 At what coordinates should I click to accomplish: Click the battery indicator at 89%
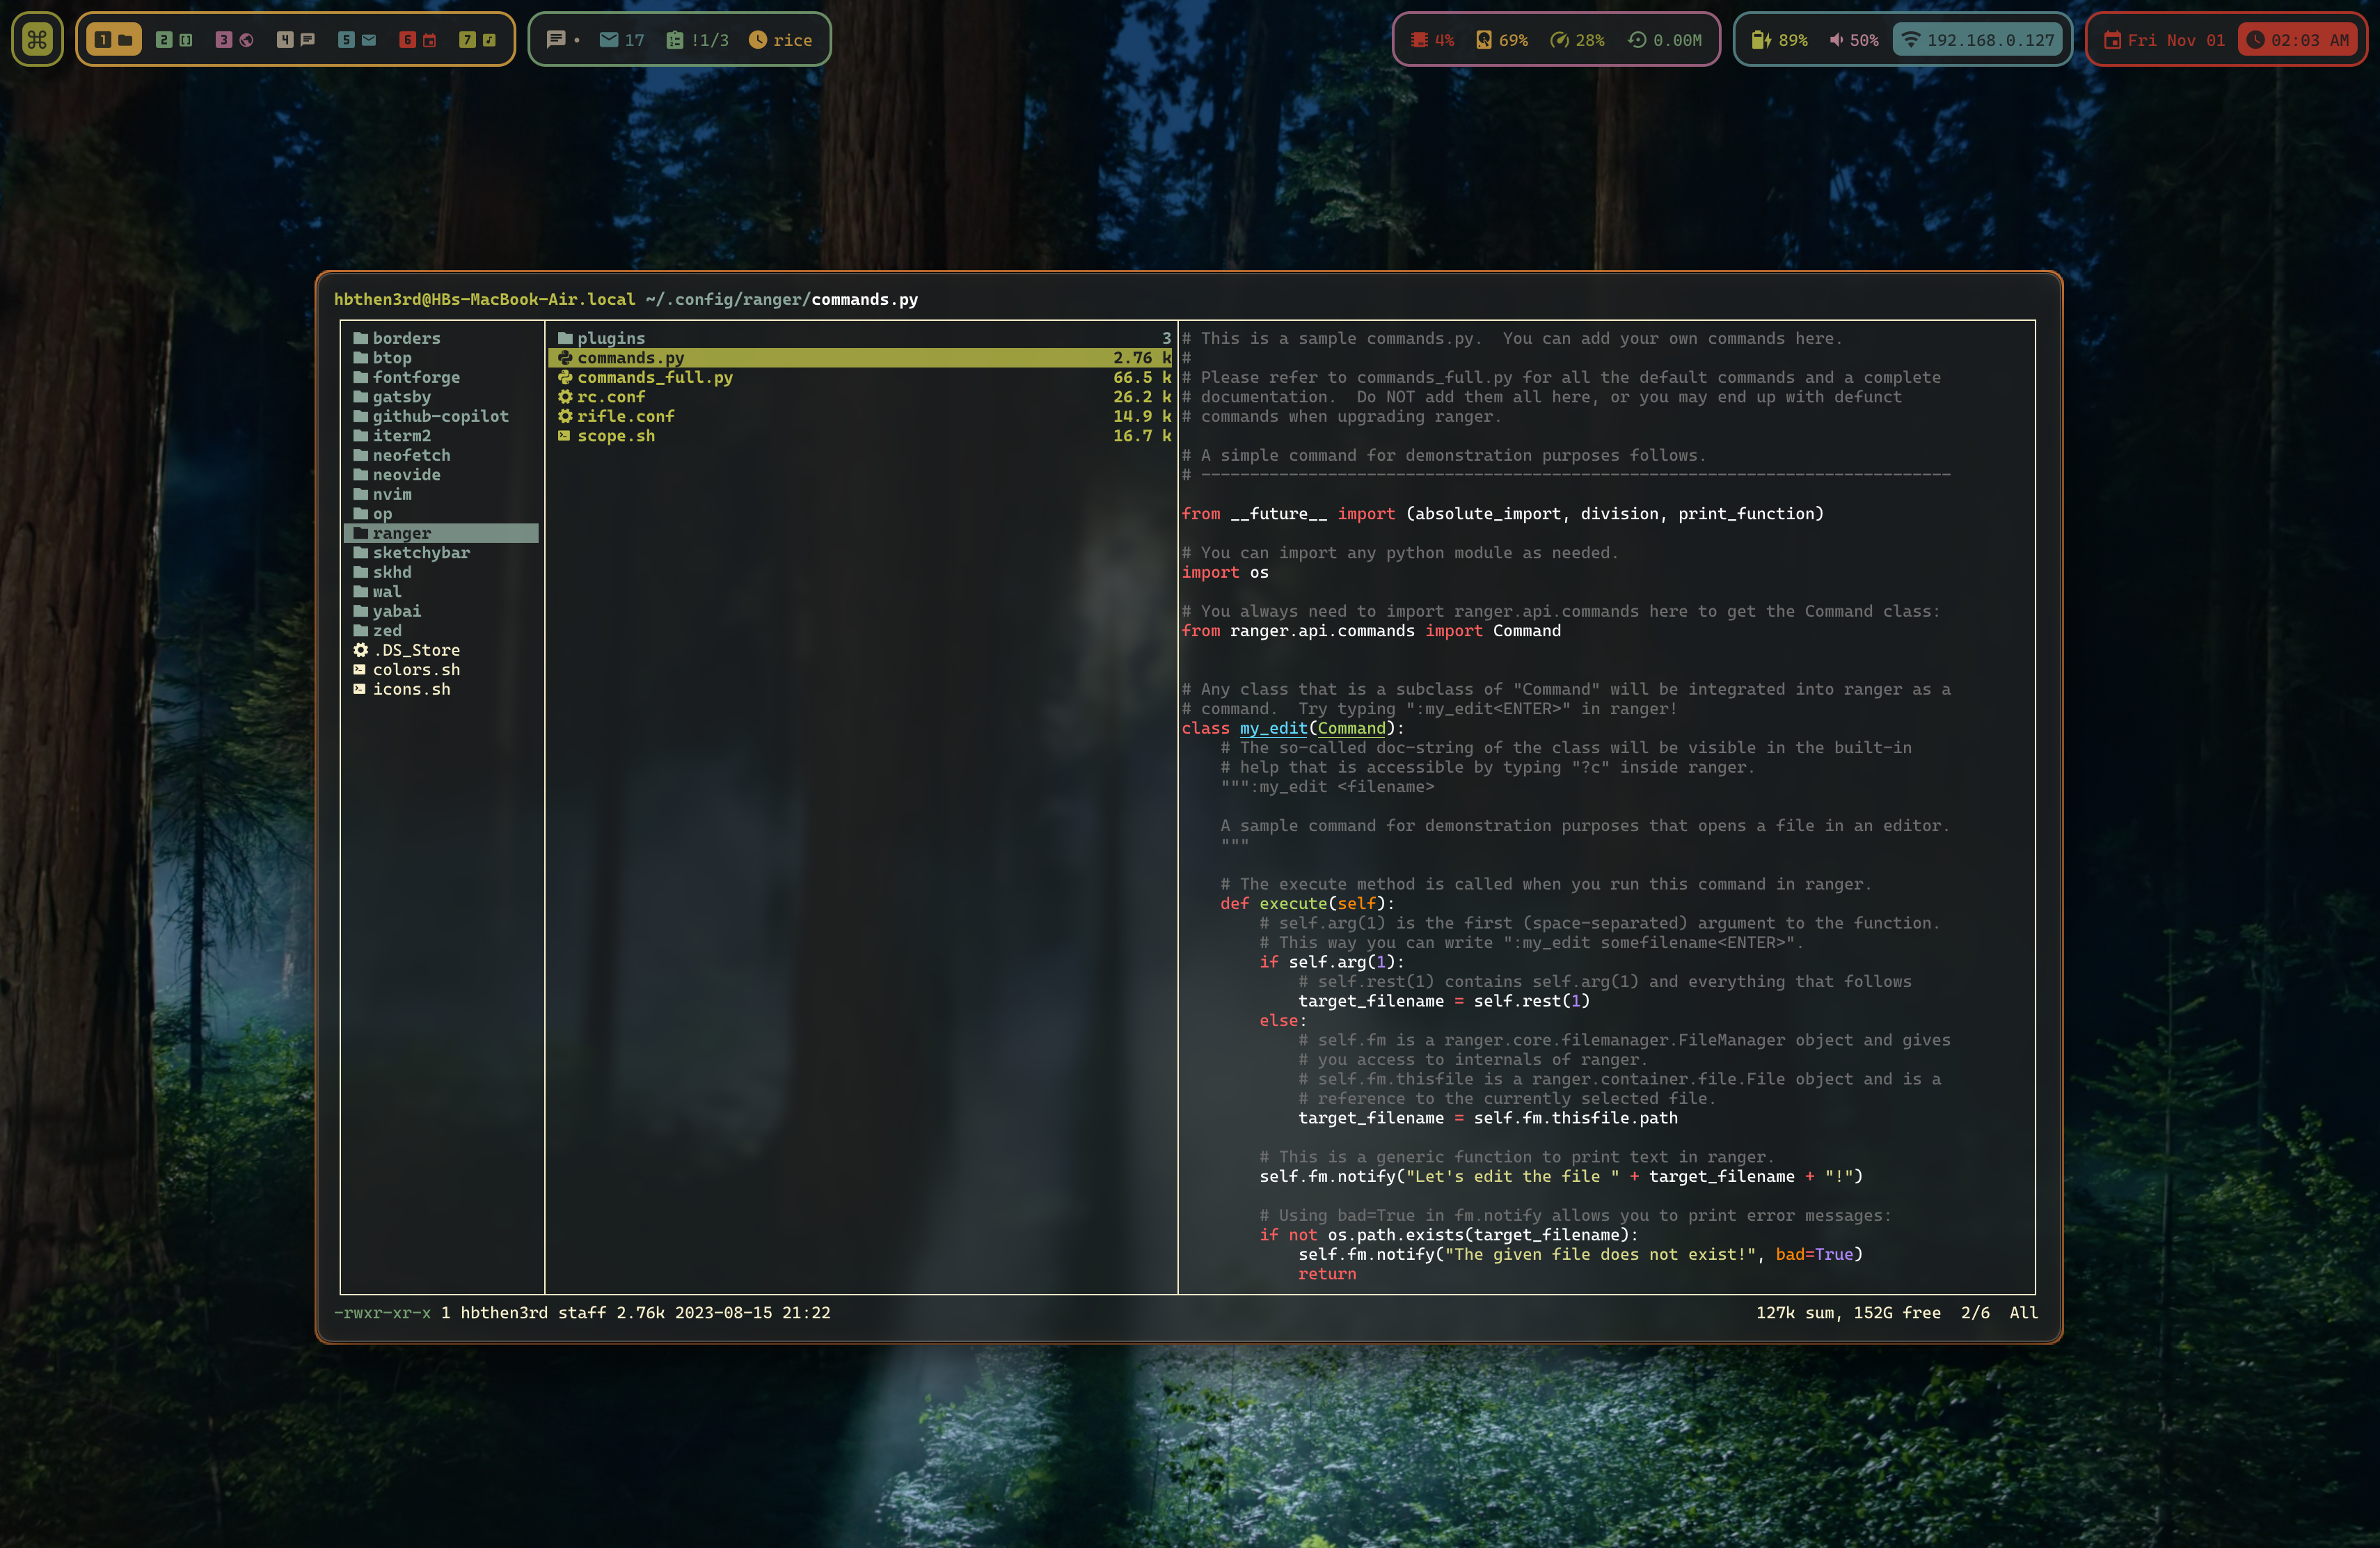pyautogui.click(x=1779, y=40)
